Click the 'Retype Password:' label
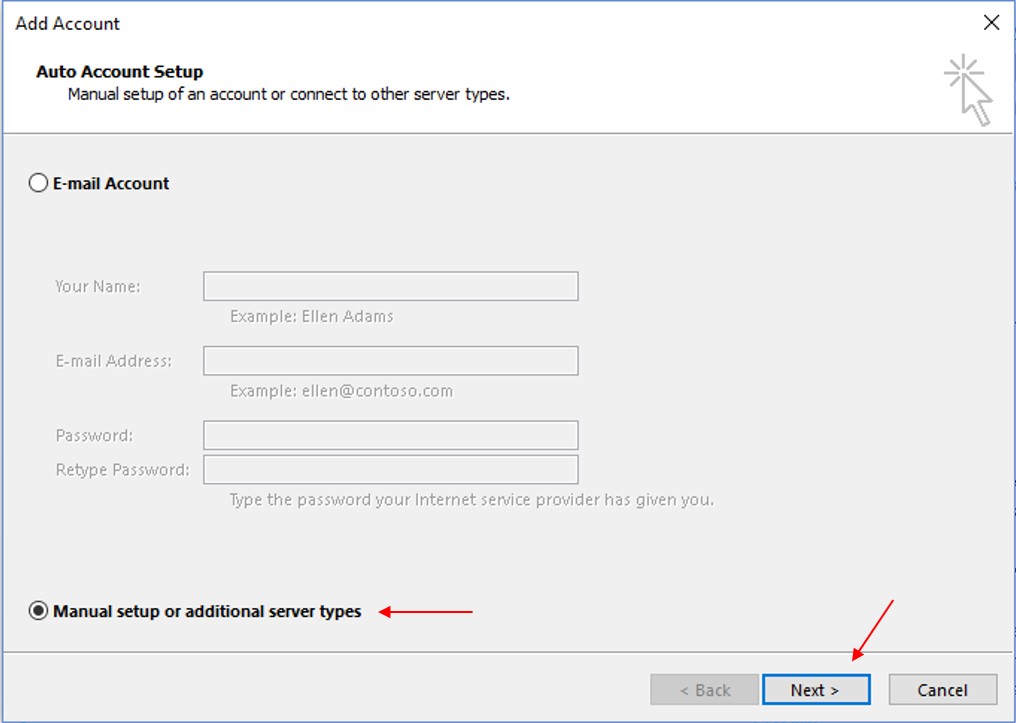Viewport: 1016px width, 723px height. [122, 470]
